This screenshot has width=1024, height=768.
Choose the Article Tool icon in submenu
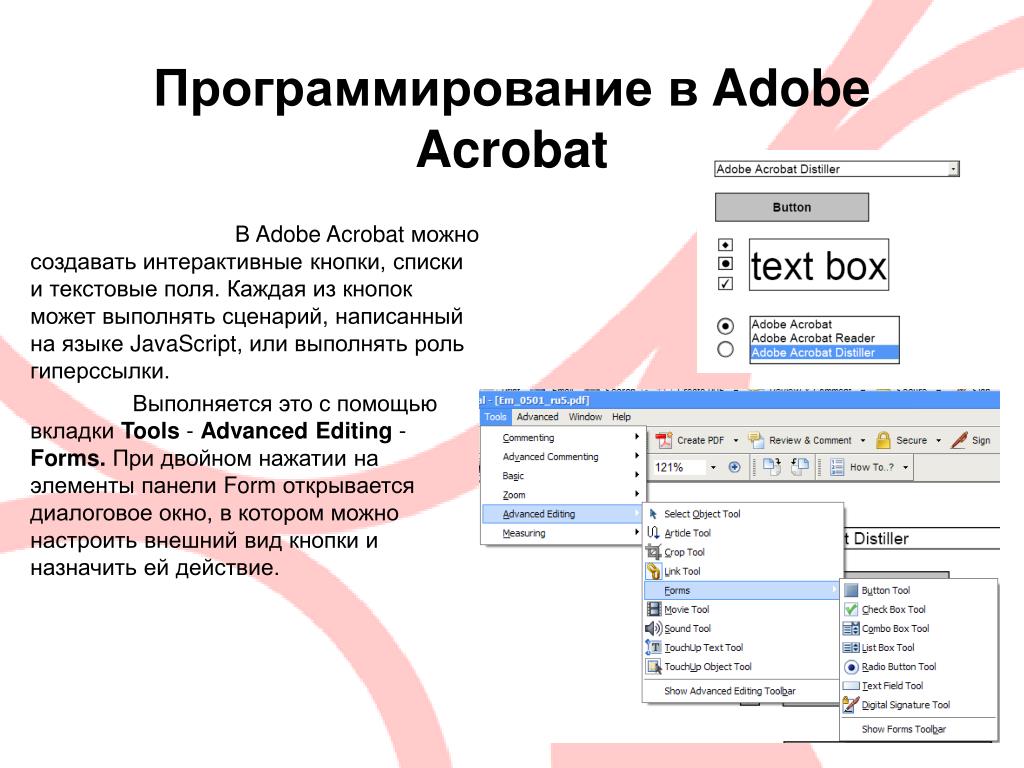(x=653, y=533)
